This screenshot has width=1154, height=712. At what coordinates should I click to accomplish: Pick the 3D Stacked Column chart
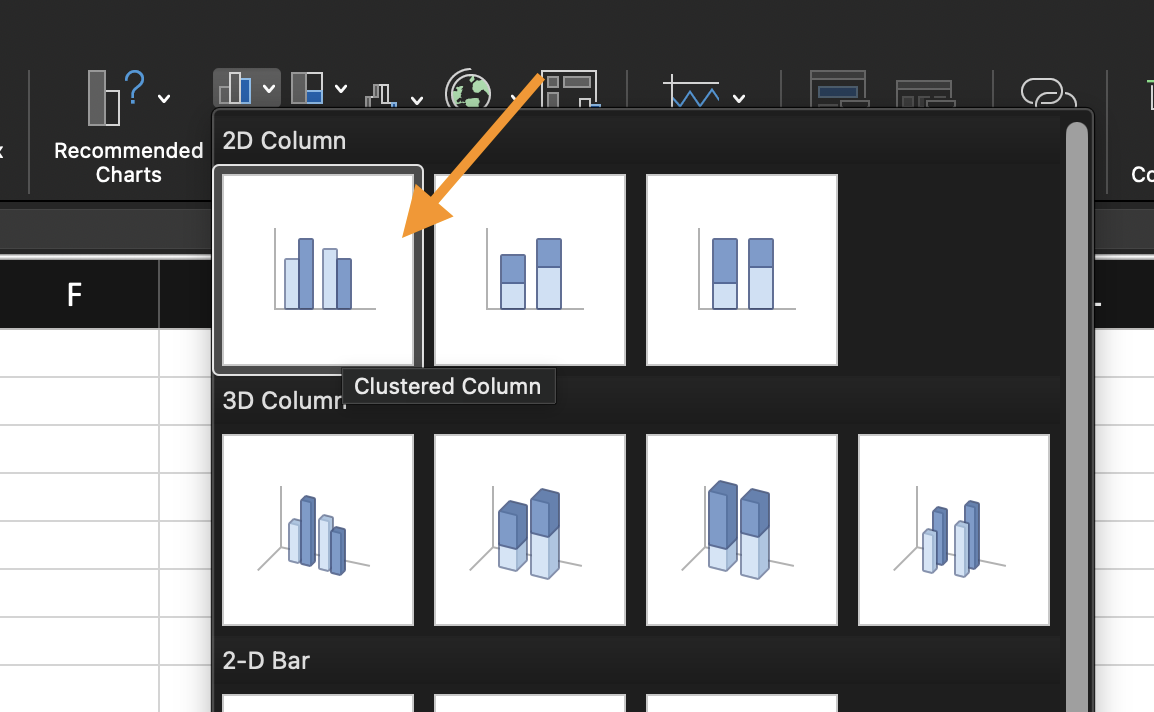click(530, 530)
